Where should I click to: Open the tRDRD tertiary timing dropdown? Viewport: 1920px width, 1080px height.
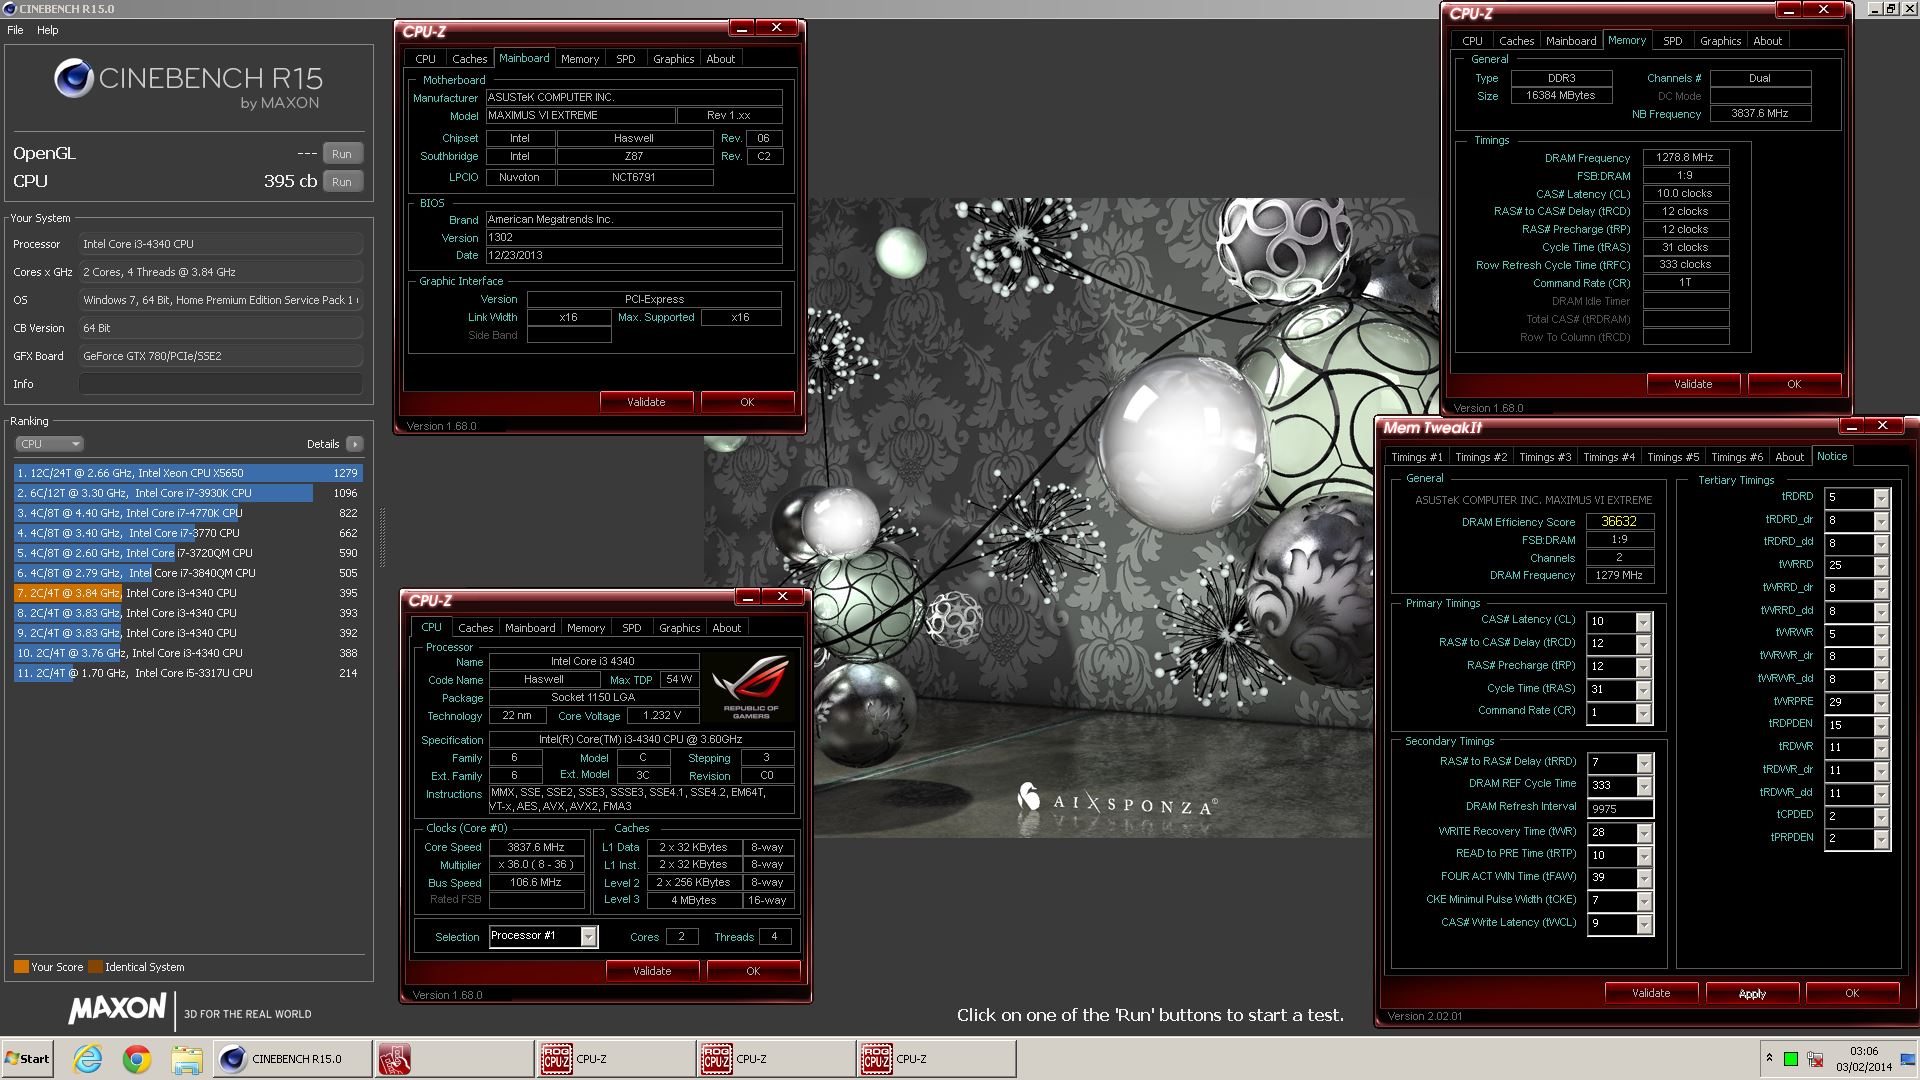tap(1881, 498)
